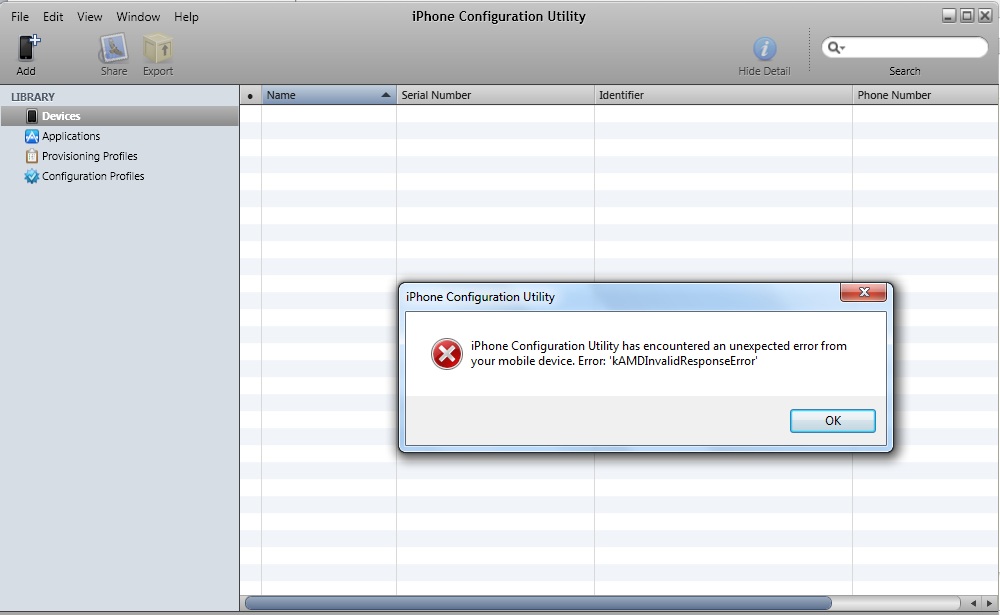
Task: Click the LIBRARY section heading
Action: point(33,97)
